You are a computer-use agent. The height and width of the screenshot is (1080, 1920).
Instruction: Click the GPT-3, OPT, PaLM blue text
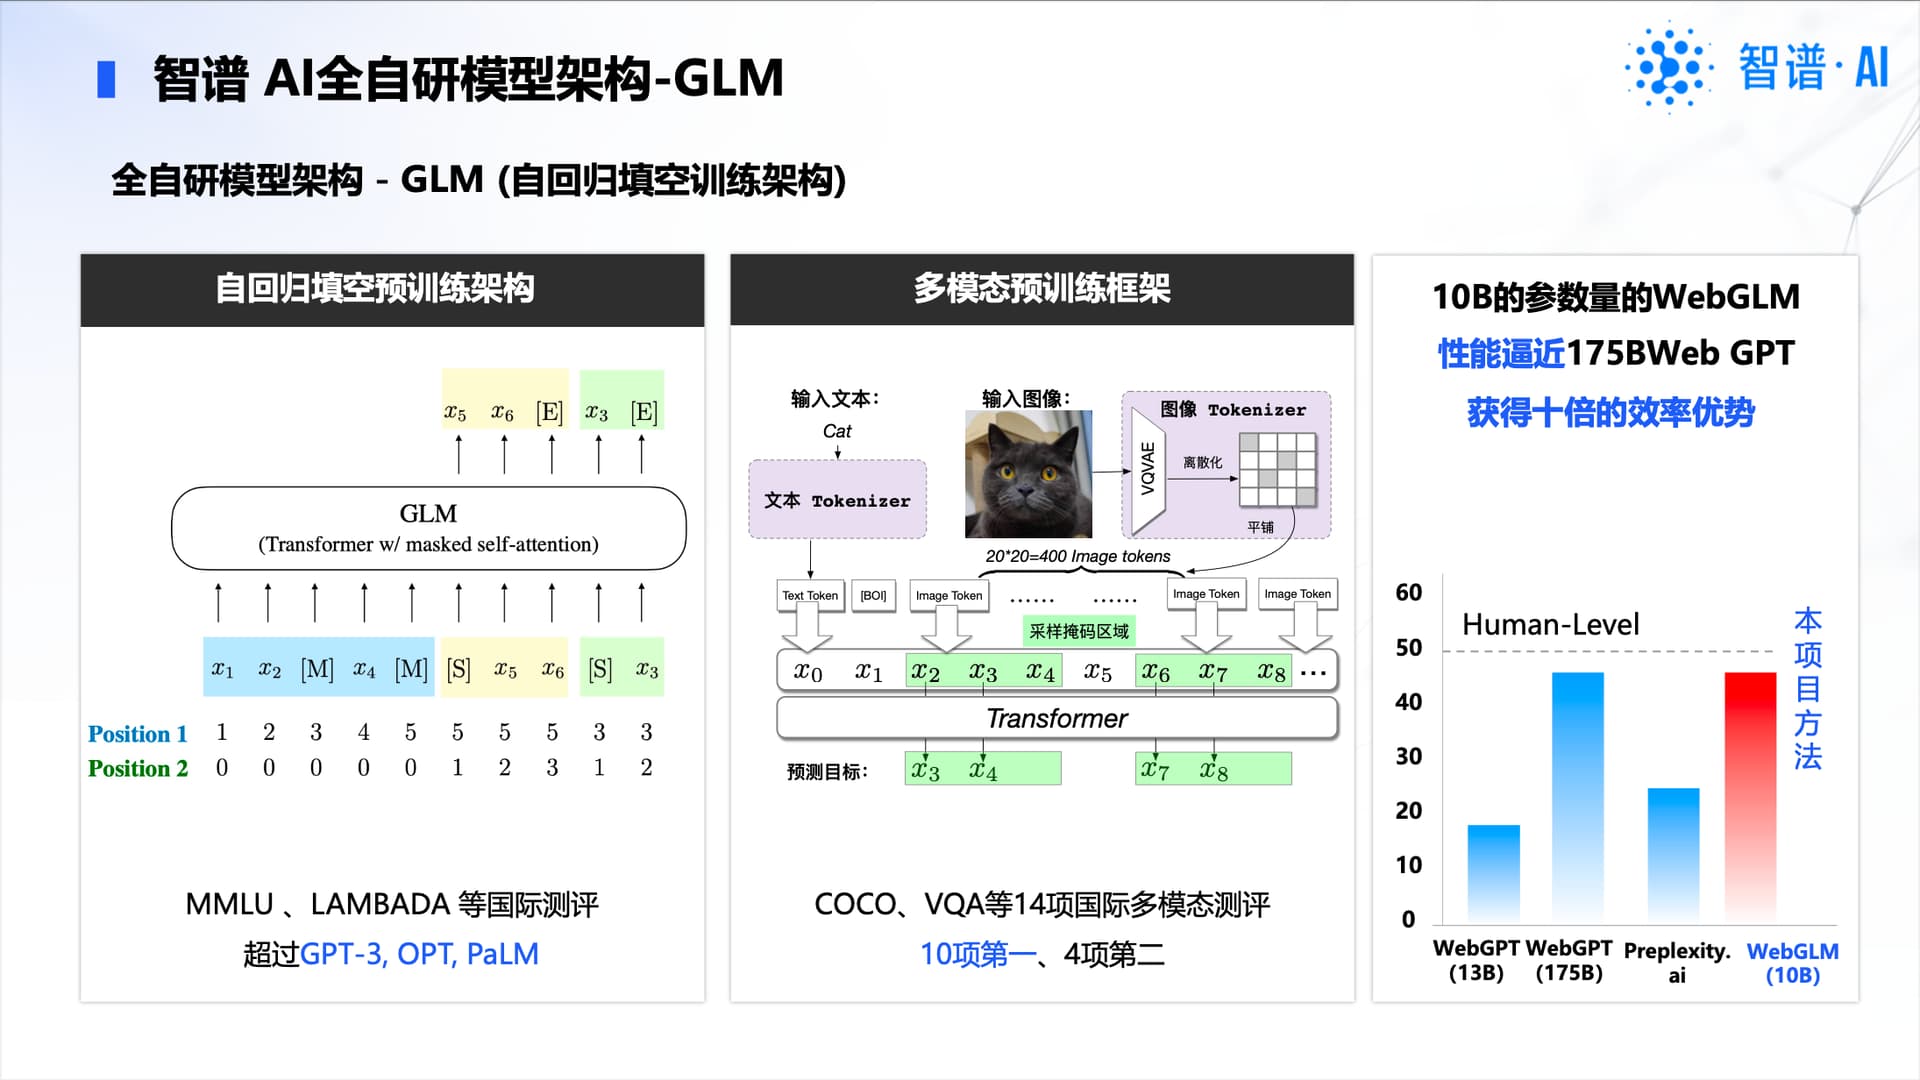click(419, 954)
